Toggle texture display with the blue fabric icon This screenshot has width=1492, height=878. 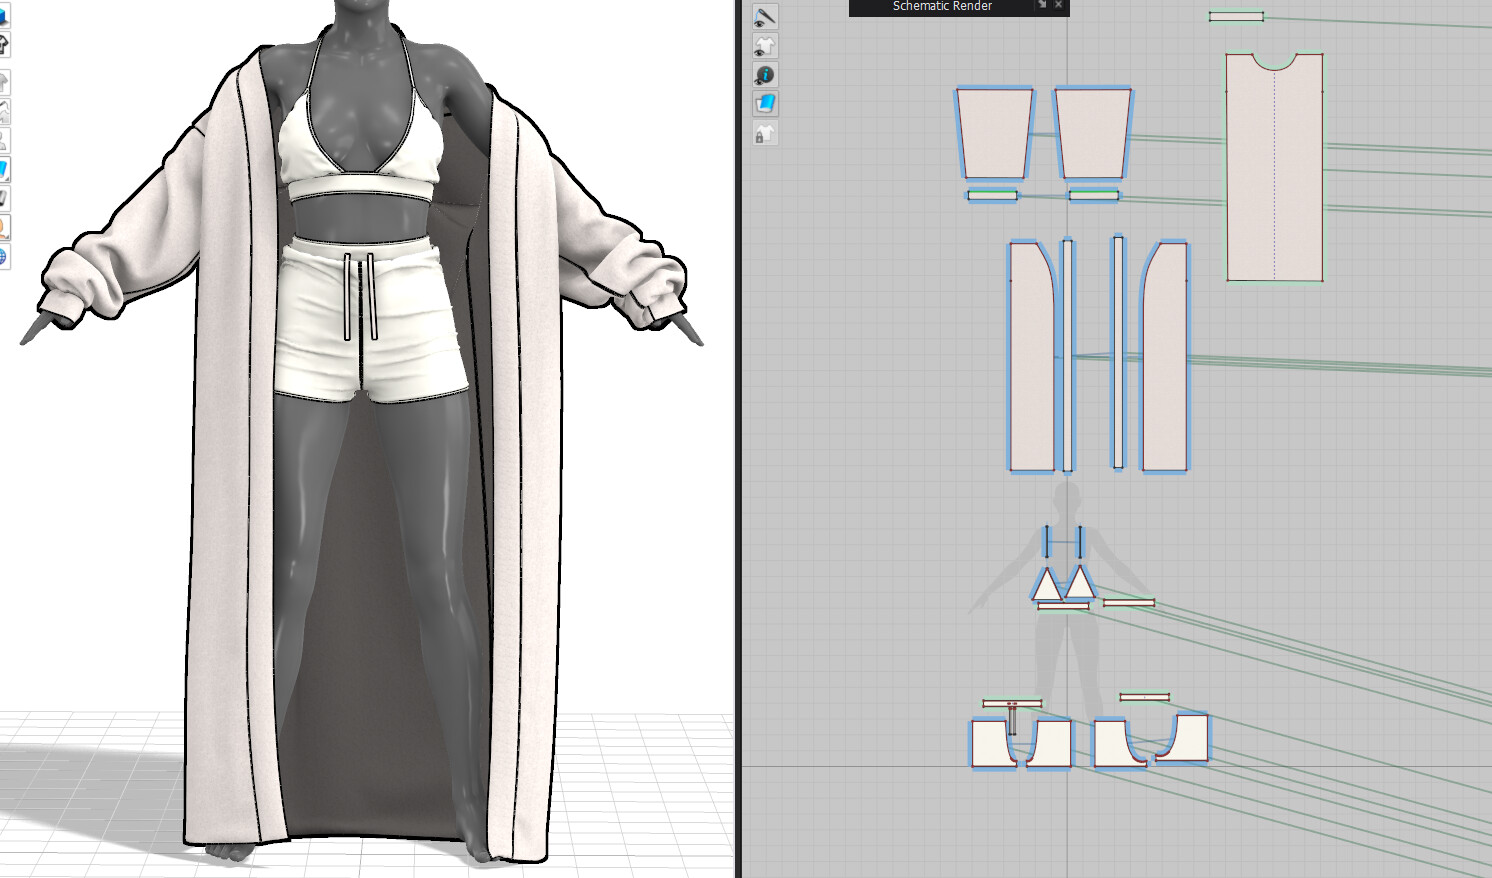pyautogui.click(x=765, y=102)
